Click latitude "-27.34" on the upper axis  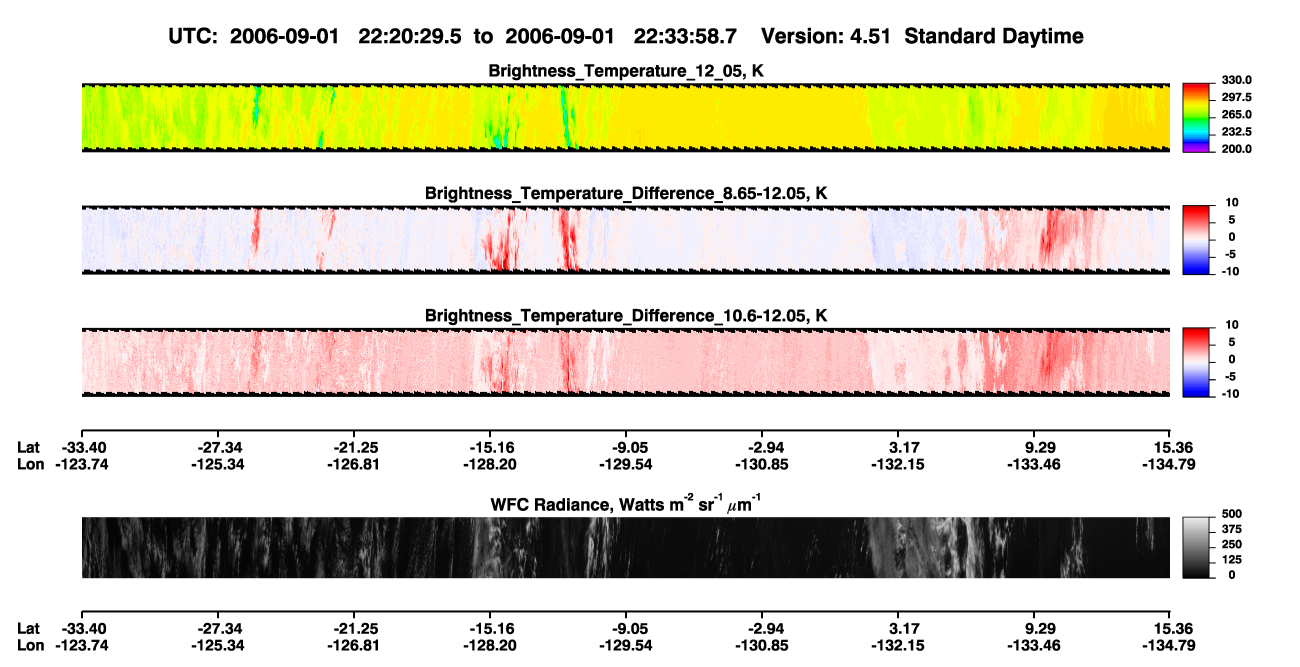tap(220, 447)
